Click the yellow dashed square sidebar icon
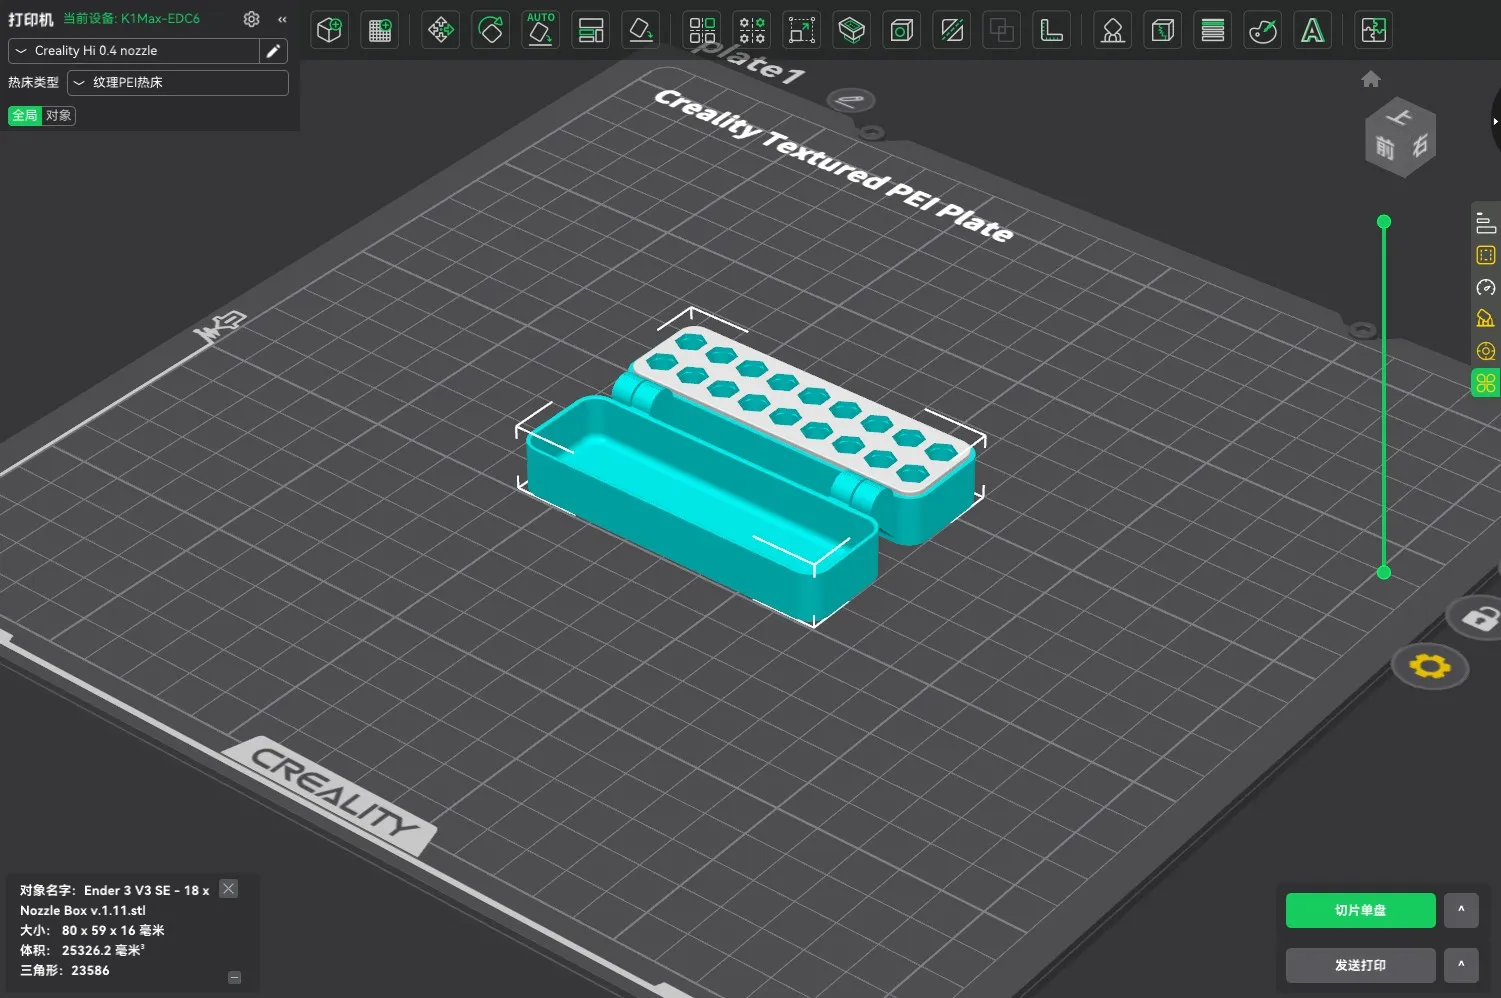The height and width of the screenshot is (998, 1501). point(1486,255)
